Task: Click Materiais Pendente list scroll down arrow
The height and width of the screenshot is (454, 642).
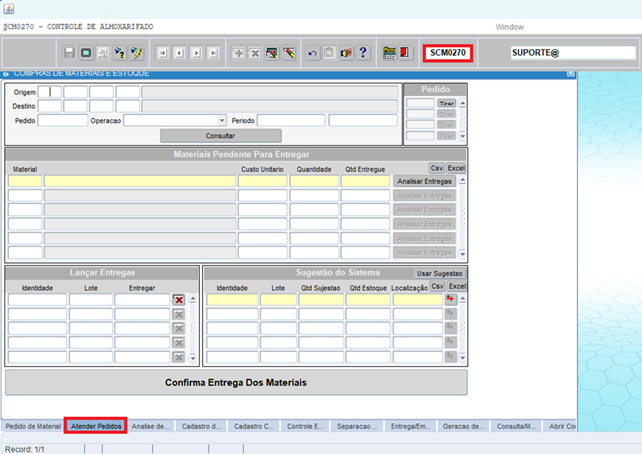Action: (x=462, y=254)
